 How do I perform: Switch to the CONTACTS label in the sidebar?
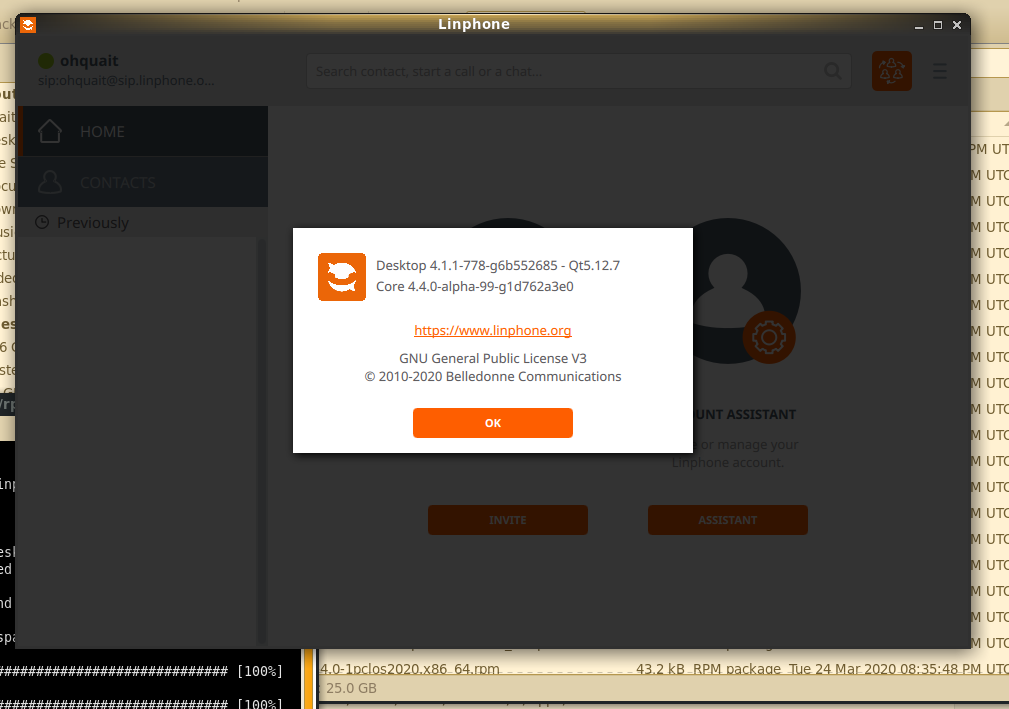coord(118,182)
